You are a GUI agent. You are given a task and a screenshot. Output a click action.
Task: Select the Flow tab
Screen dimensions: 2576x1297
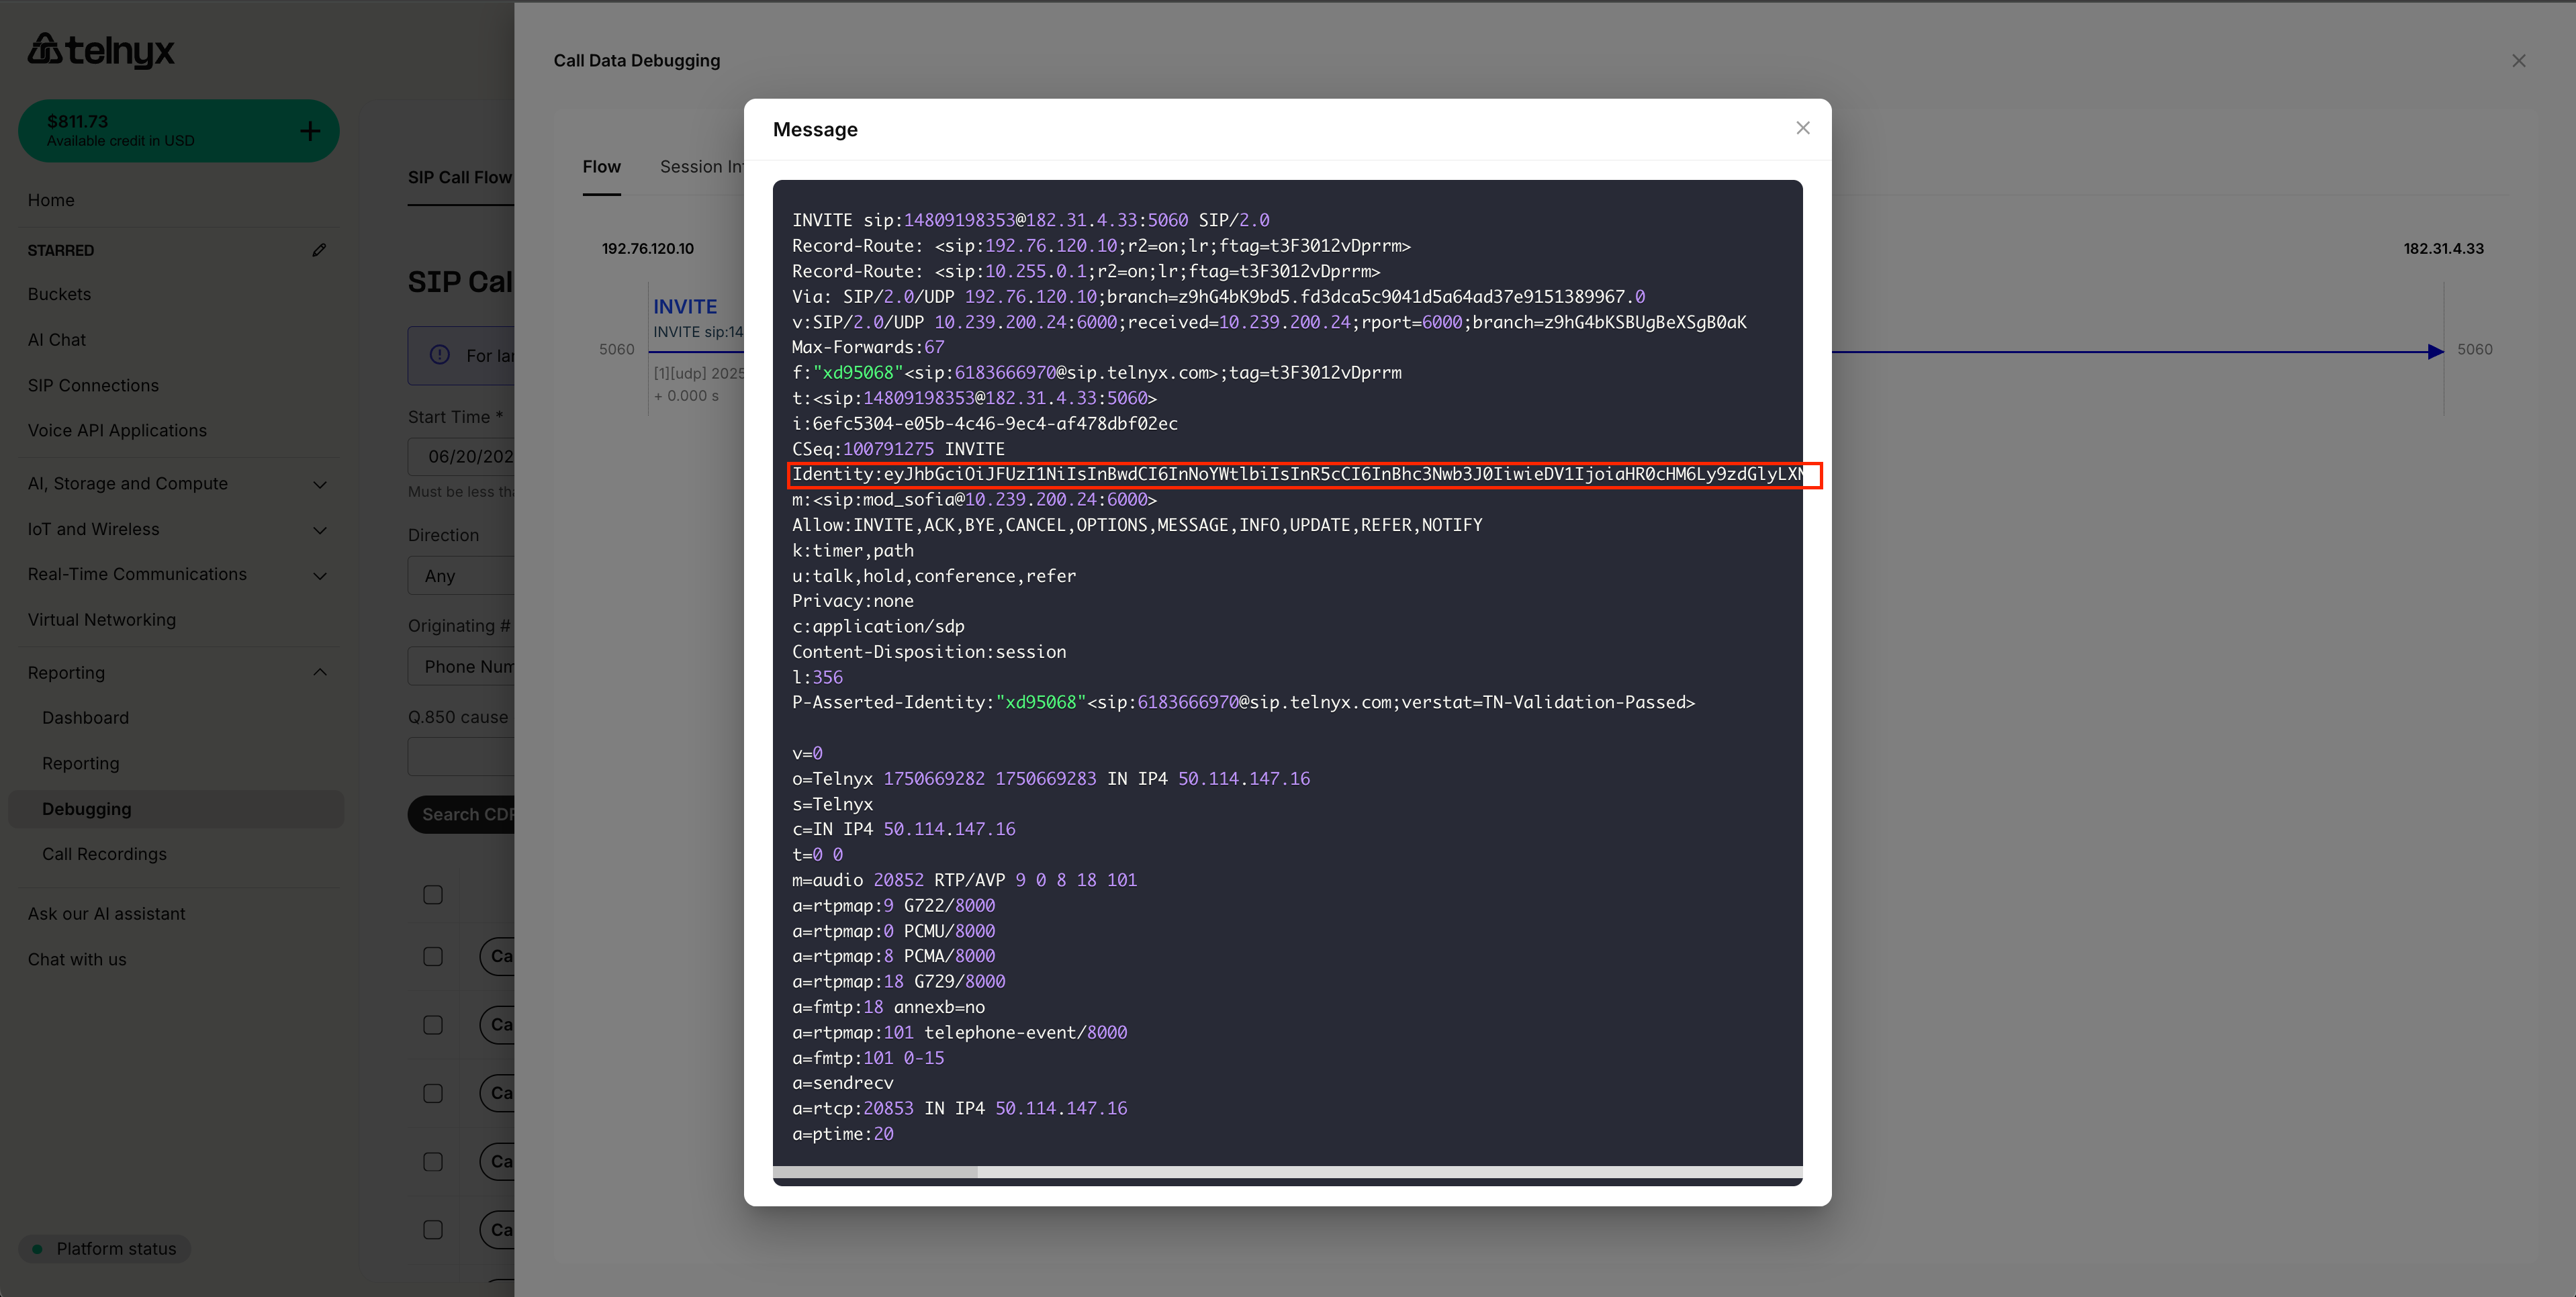coord(601,167)
